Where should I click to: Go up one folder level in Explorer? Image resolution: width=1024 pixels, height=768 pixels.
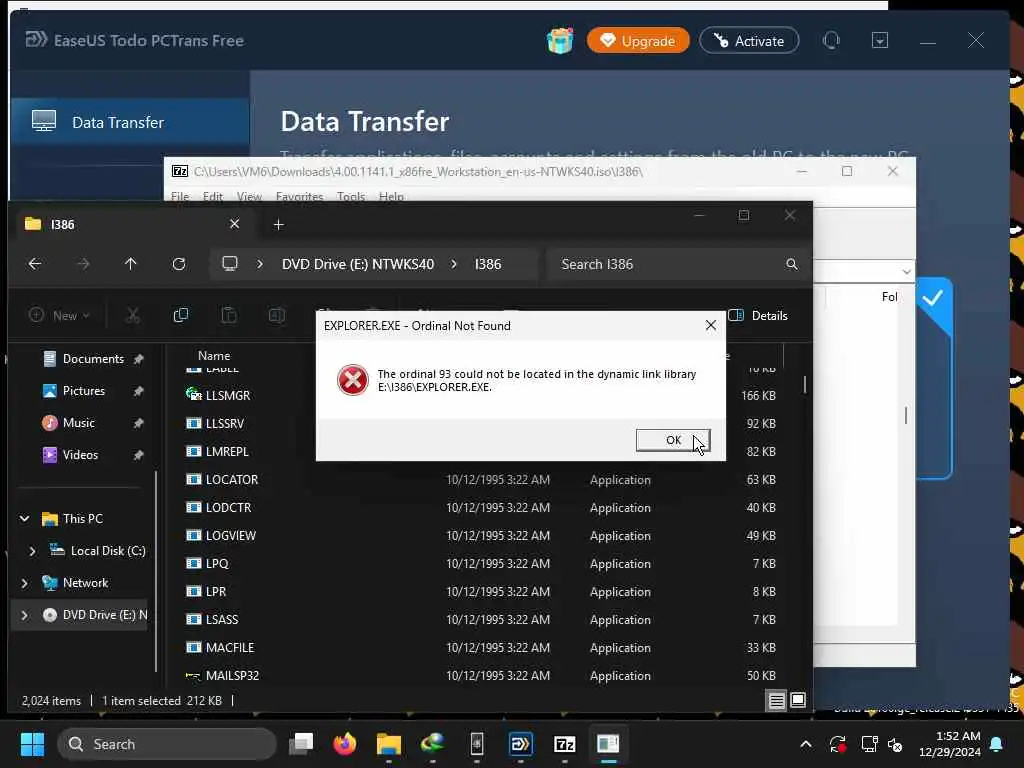(x=131, y=264)
